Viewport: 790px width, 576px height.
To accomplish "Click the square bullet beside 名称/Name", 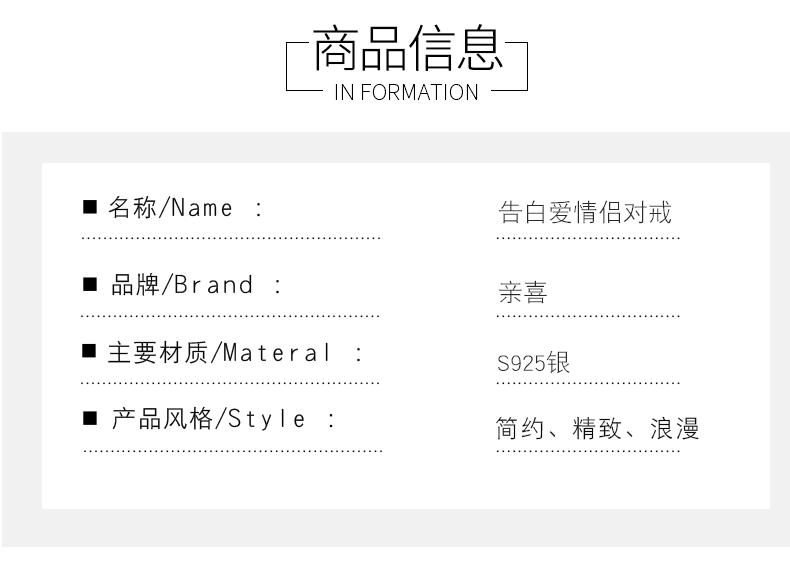I will (90, 207).
